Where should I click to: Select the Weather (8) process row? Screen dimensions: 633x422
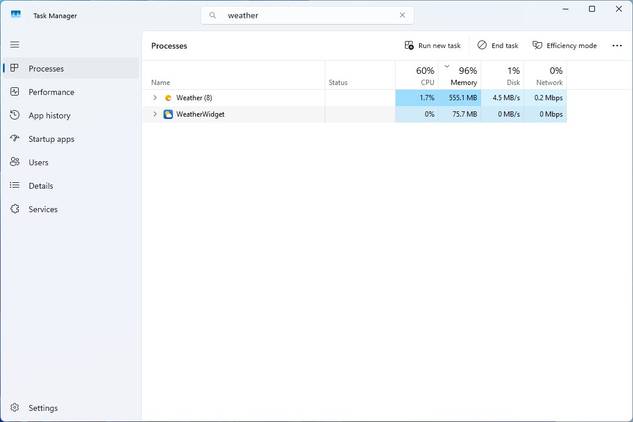[x=355, y=98]
